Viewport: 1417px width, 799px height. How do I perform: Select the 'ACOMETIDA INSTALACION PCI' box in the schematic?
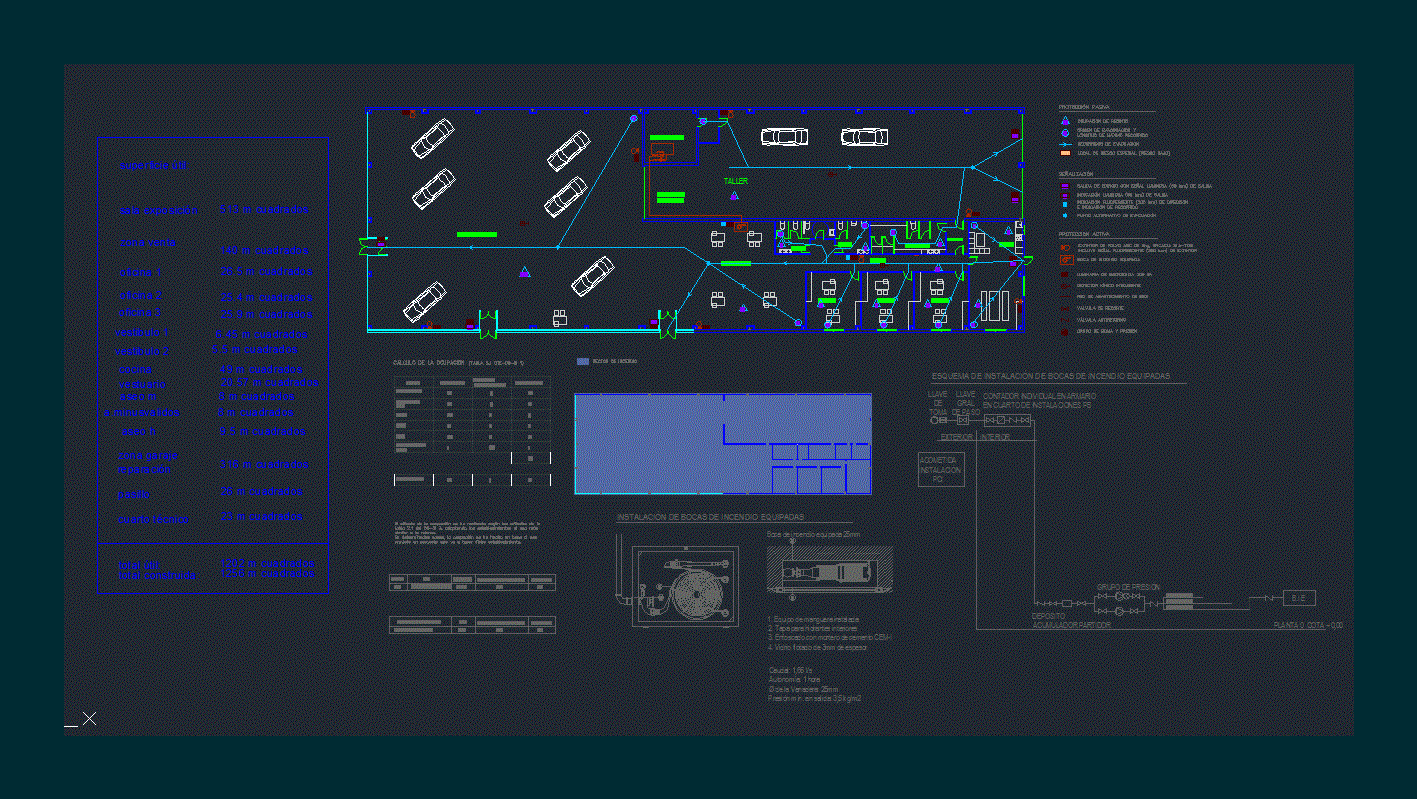(941, 469)
